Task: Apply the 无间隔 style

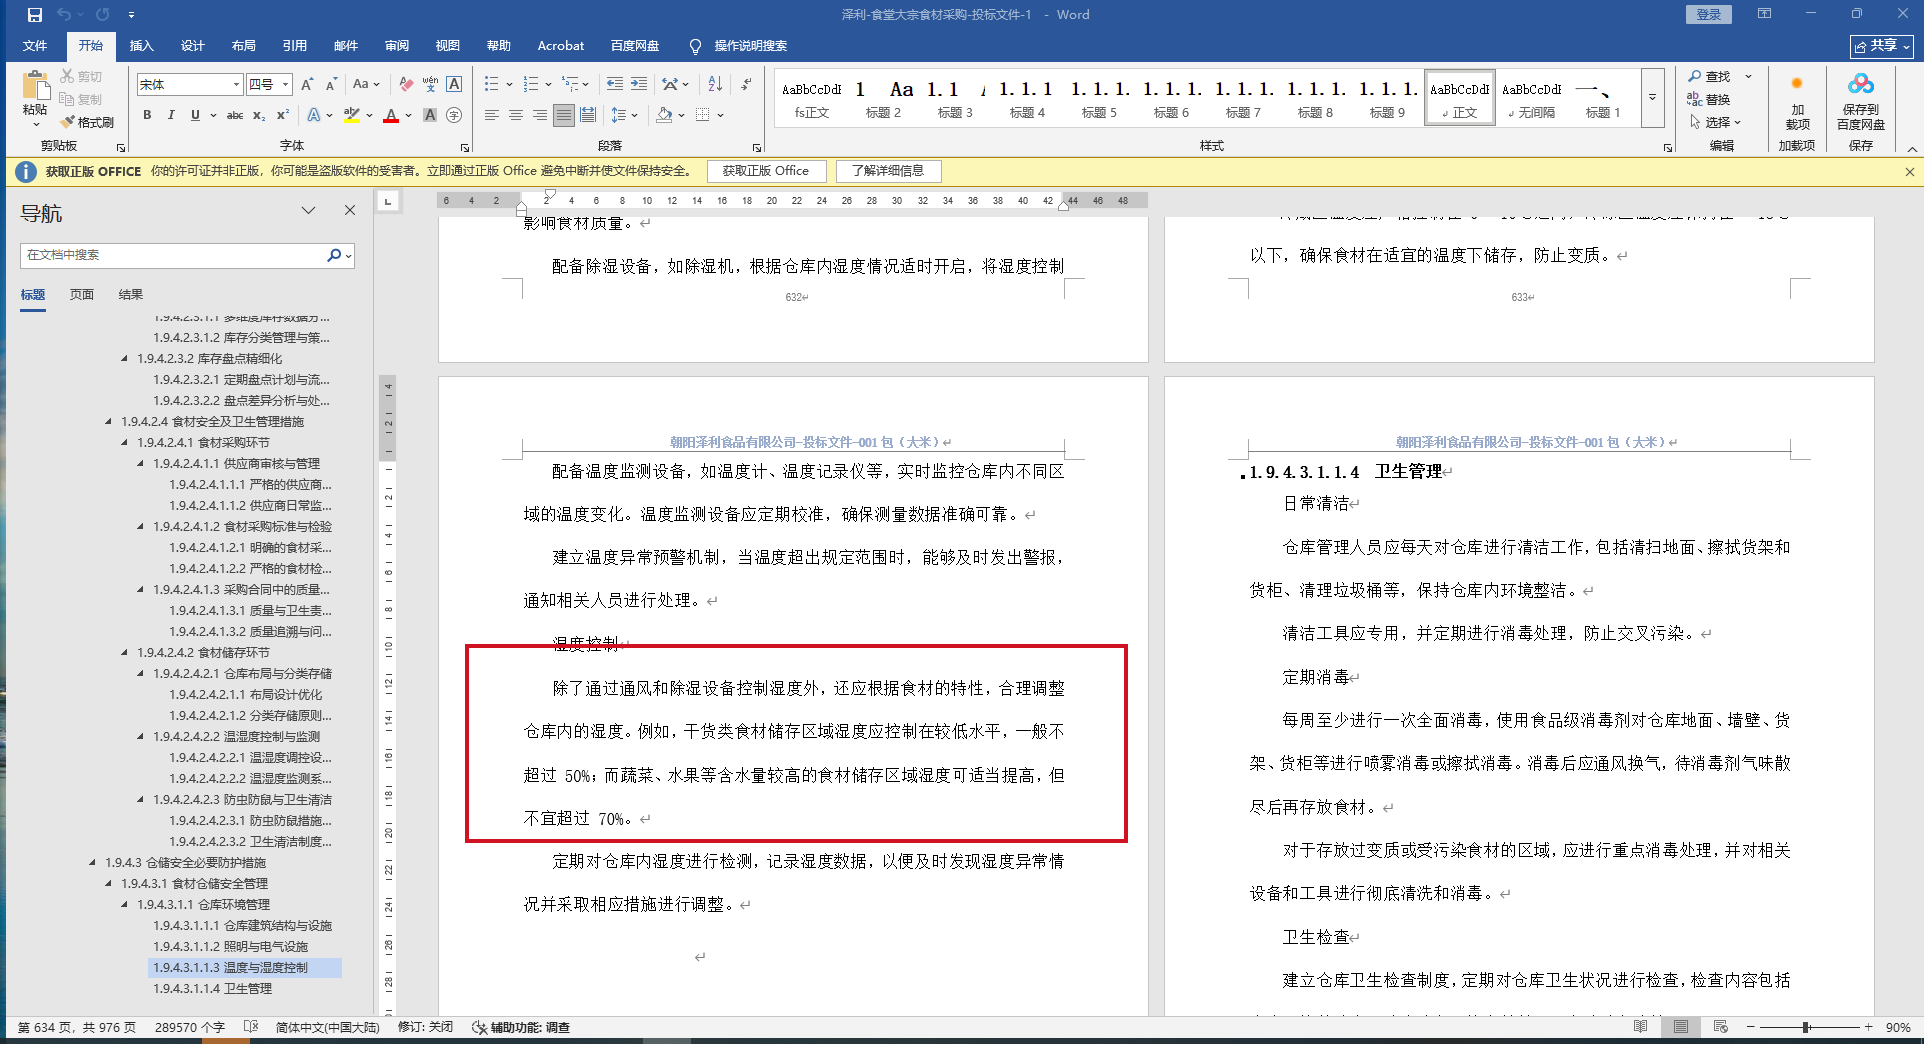Action: (1531, 98)
